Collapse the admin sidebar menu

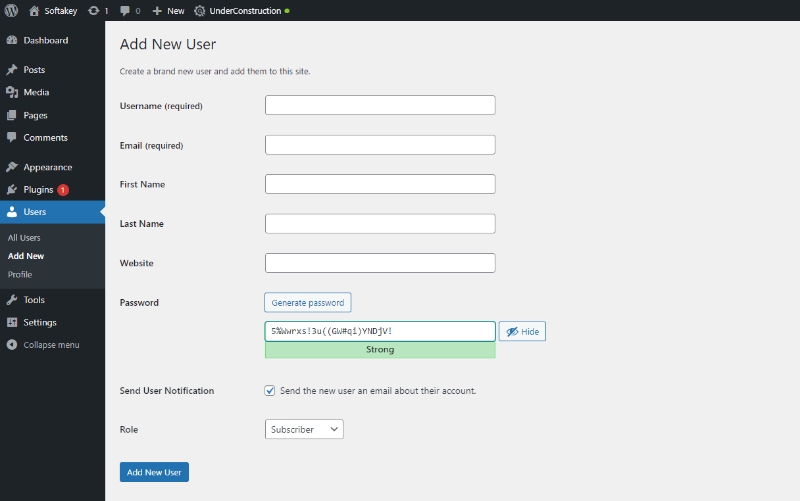[x=12, y=345]
